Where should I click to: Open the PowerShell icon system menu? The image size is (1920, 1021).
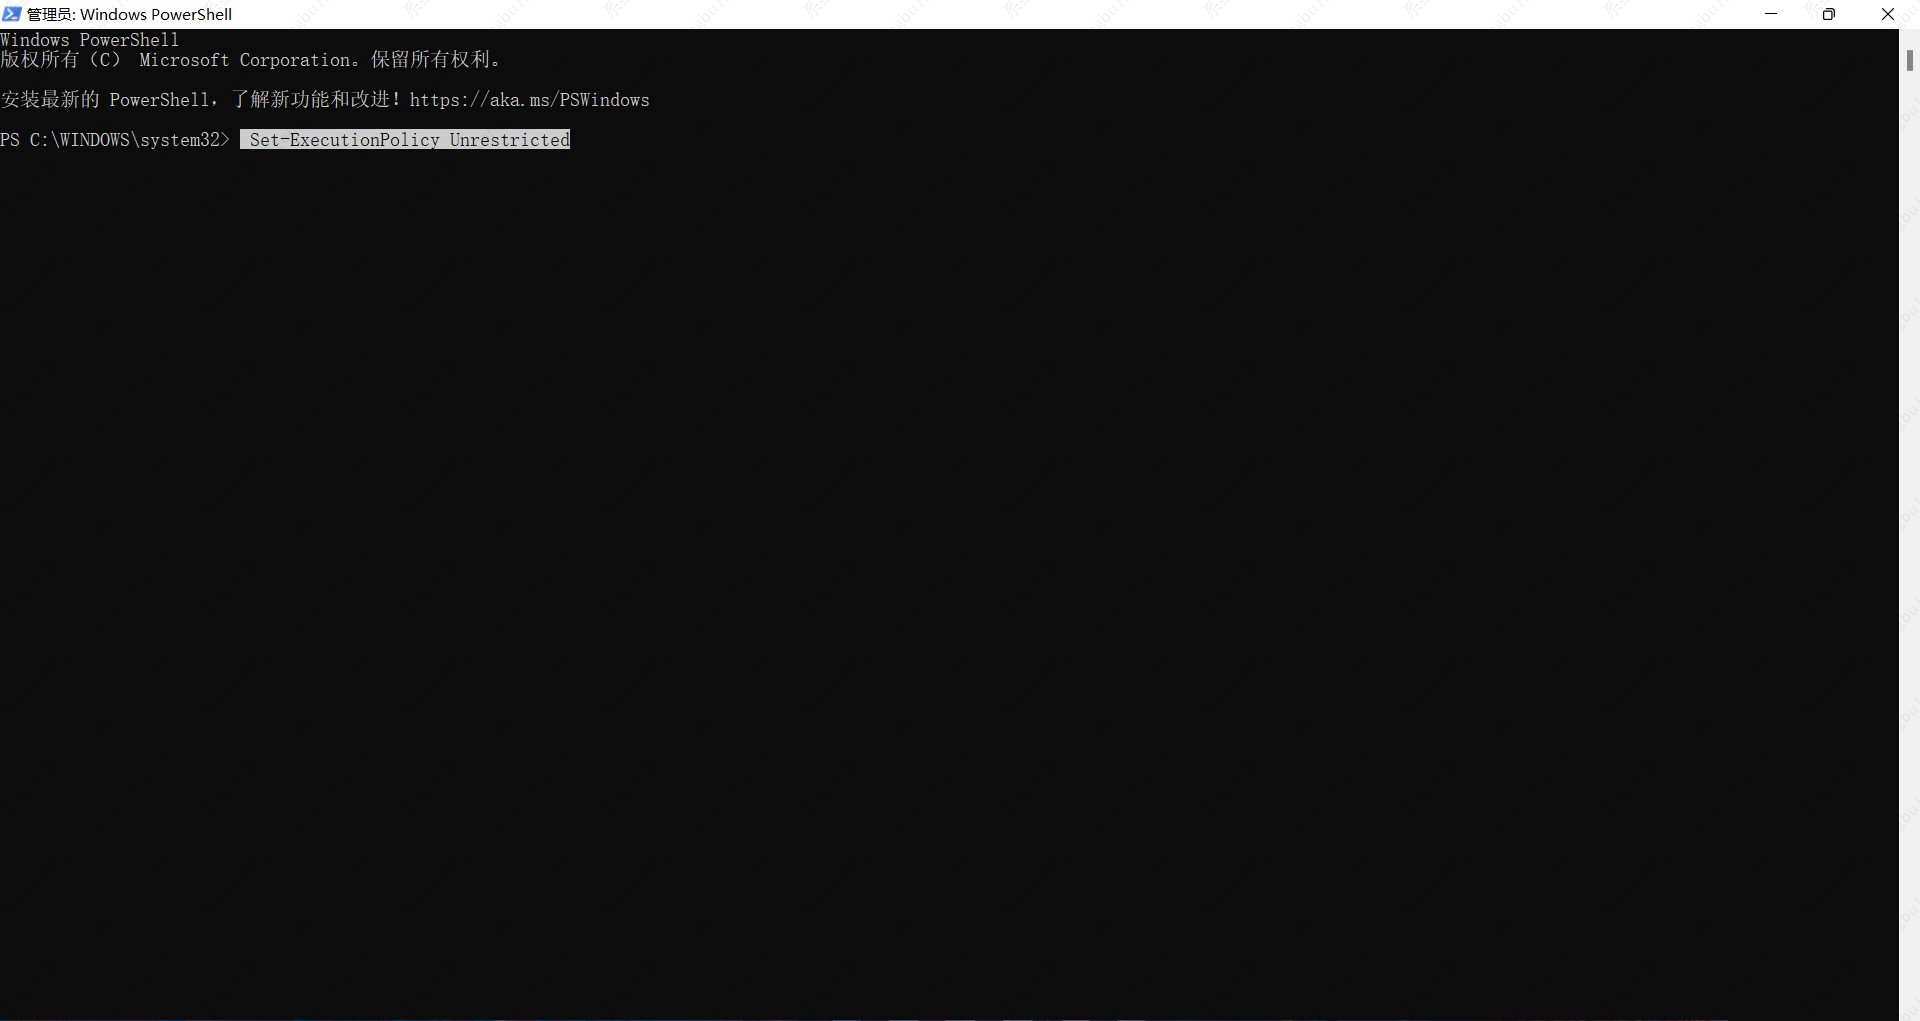pyautogui.click(x=12, y=14)
